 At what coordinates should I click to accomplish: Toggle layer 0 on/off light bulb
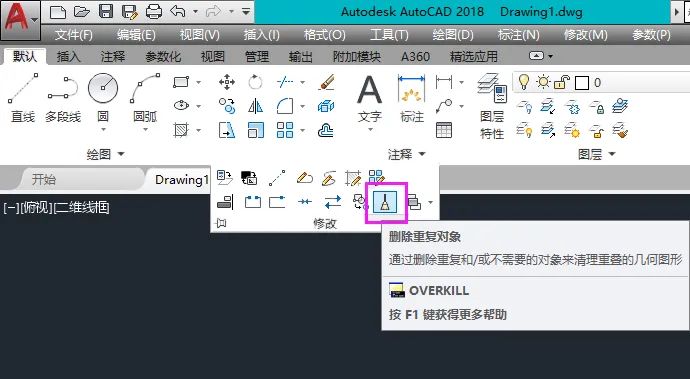pos(524,82)
